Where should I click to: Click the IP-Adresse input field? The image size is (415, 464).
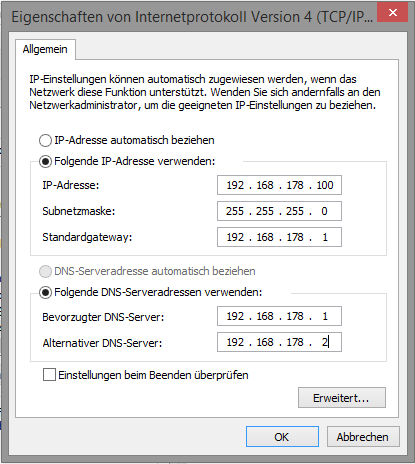point(279,185)
